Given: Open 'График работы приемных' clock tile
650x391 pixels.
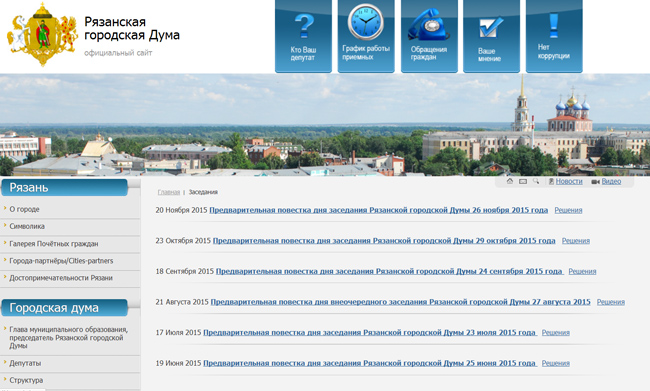Looking at the screenshot, I should [366, 36].
